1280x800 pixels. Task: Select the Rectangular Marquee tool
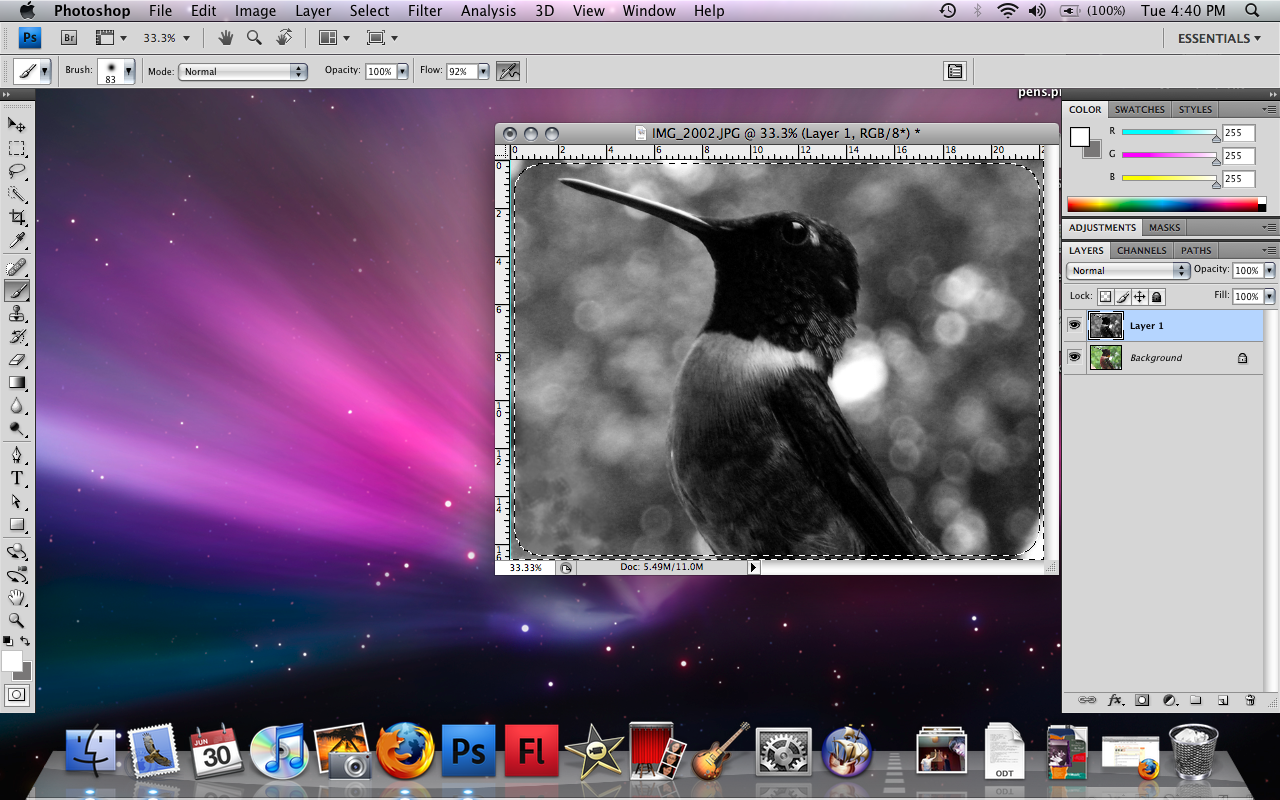17,148
